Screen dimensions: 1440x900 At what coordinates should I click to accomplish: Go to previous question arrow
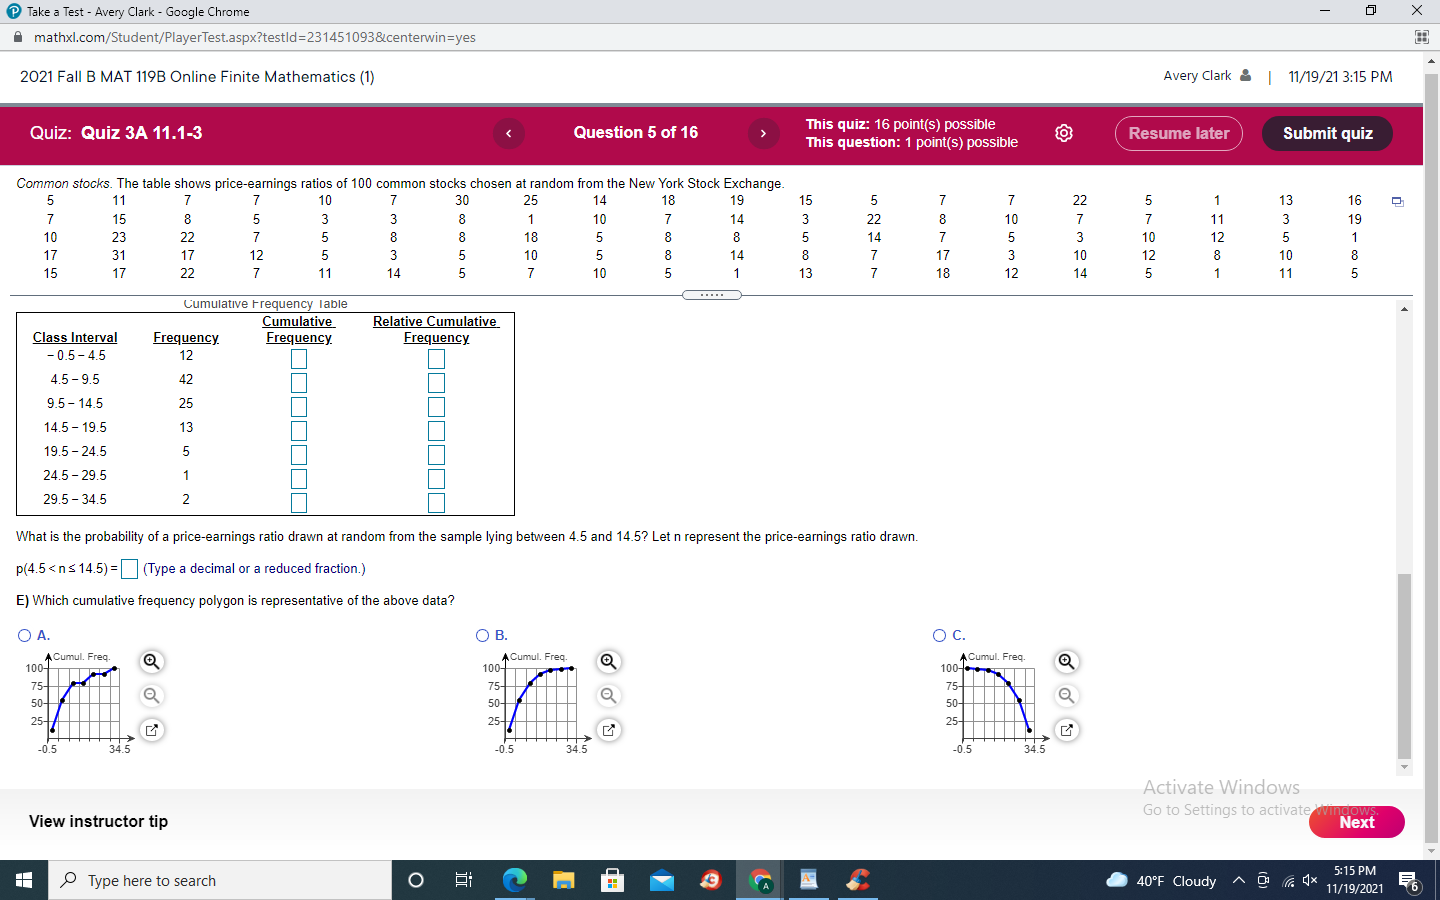[x=509, y=133]
